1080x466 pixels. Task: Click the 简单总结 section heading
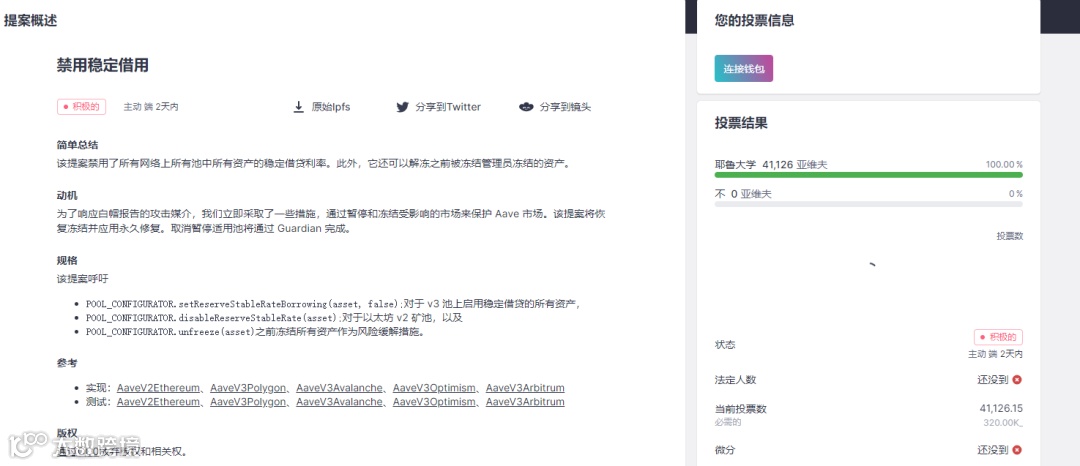[77, 145]
